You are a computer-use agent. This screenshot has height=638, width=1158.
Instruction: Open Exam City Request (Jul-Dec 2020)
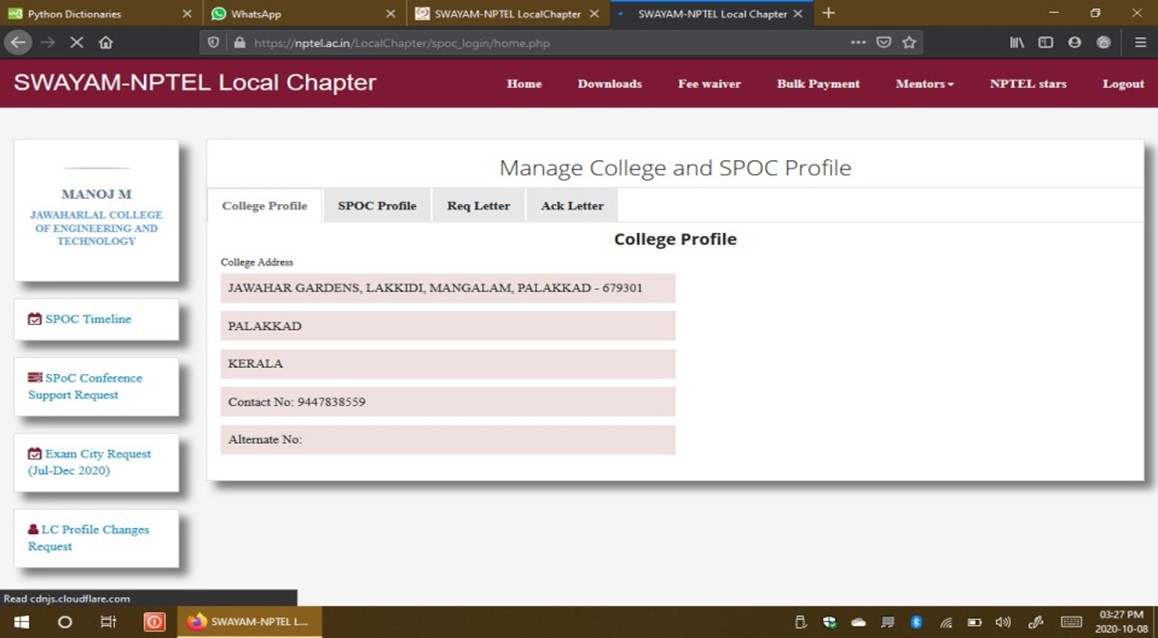pyautogui.click(x=89, y=462)
